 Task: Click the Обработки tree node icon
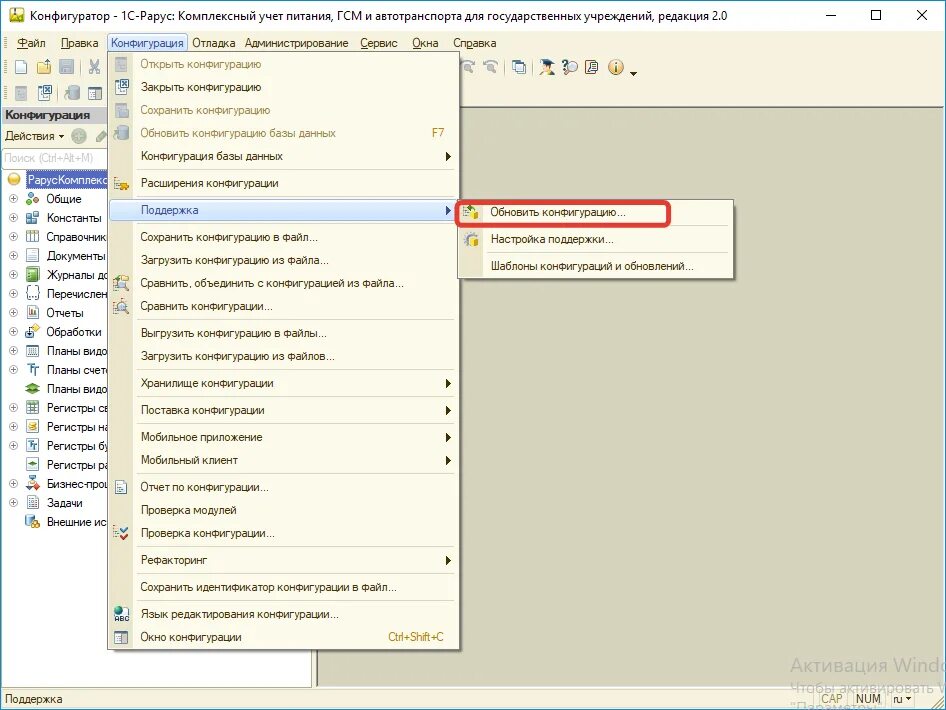pos(33,331)
